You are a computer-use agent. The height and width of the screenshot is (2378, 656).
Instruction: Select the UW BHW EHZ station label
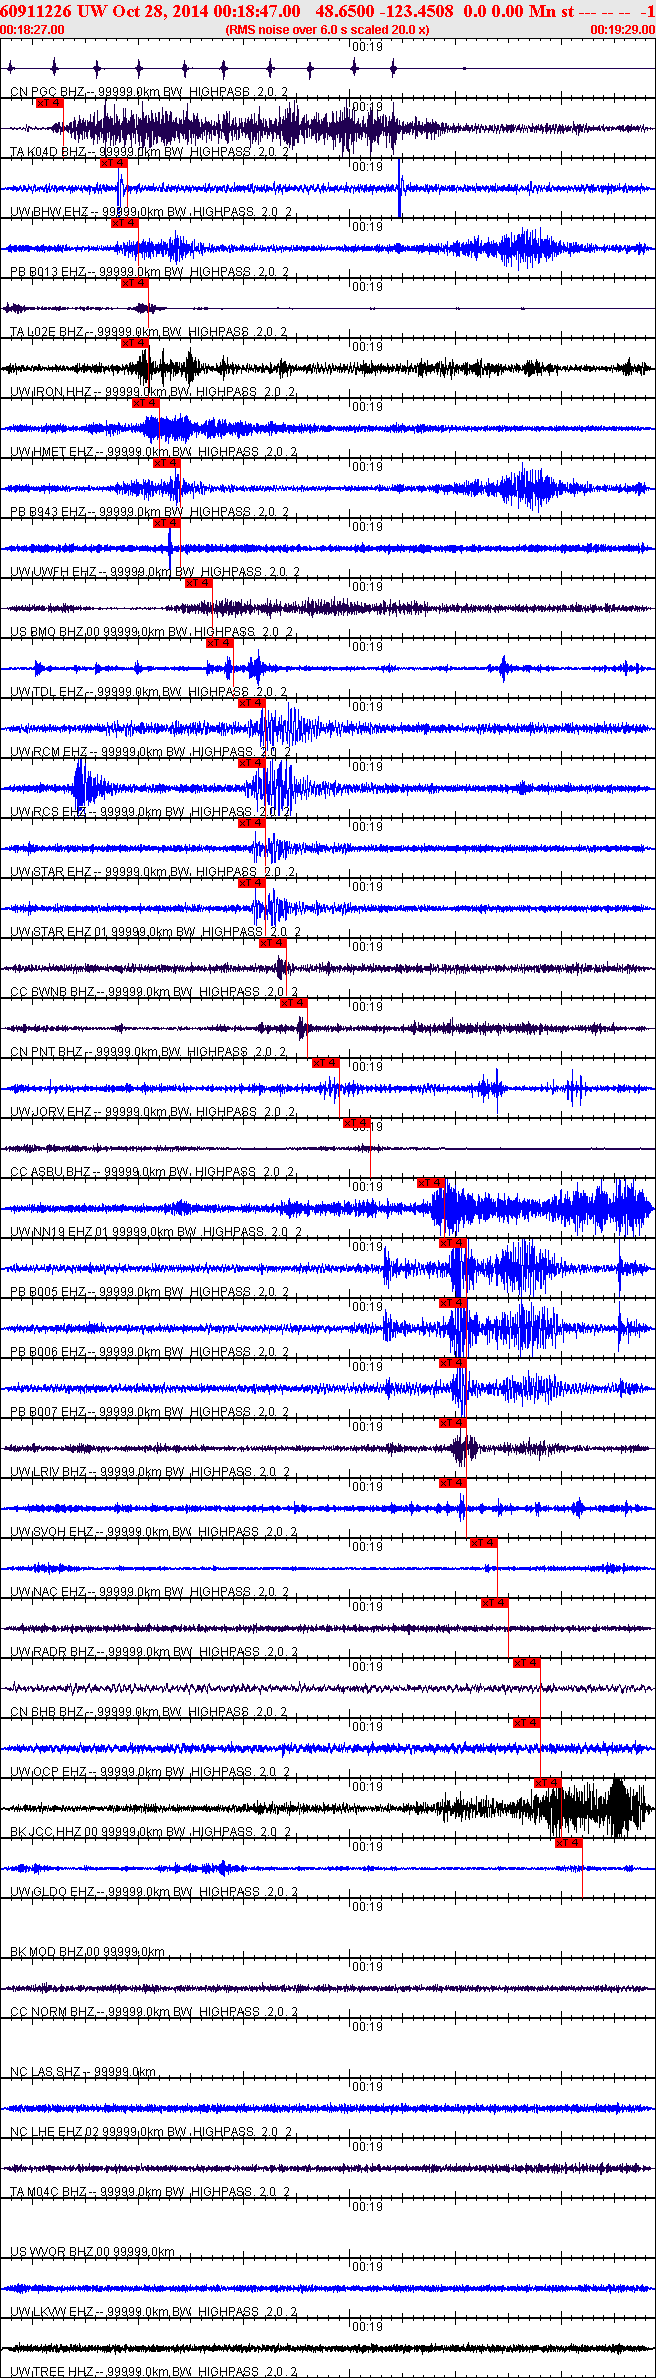pyautogui.click(x=151, y=212)
